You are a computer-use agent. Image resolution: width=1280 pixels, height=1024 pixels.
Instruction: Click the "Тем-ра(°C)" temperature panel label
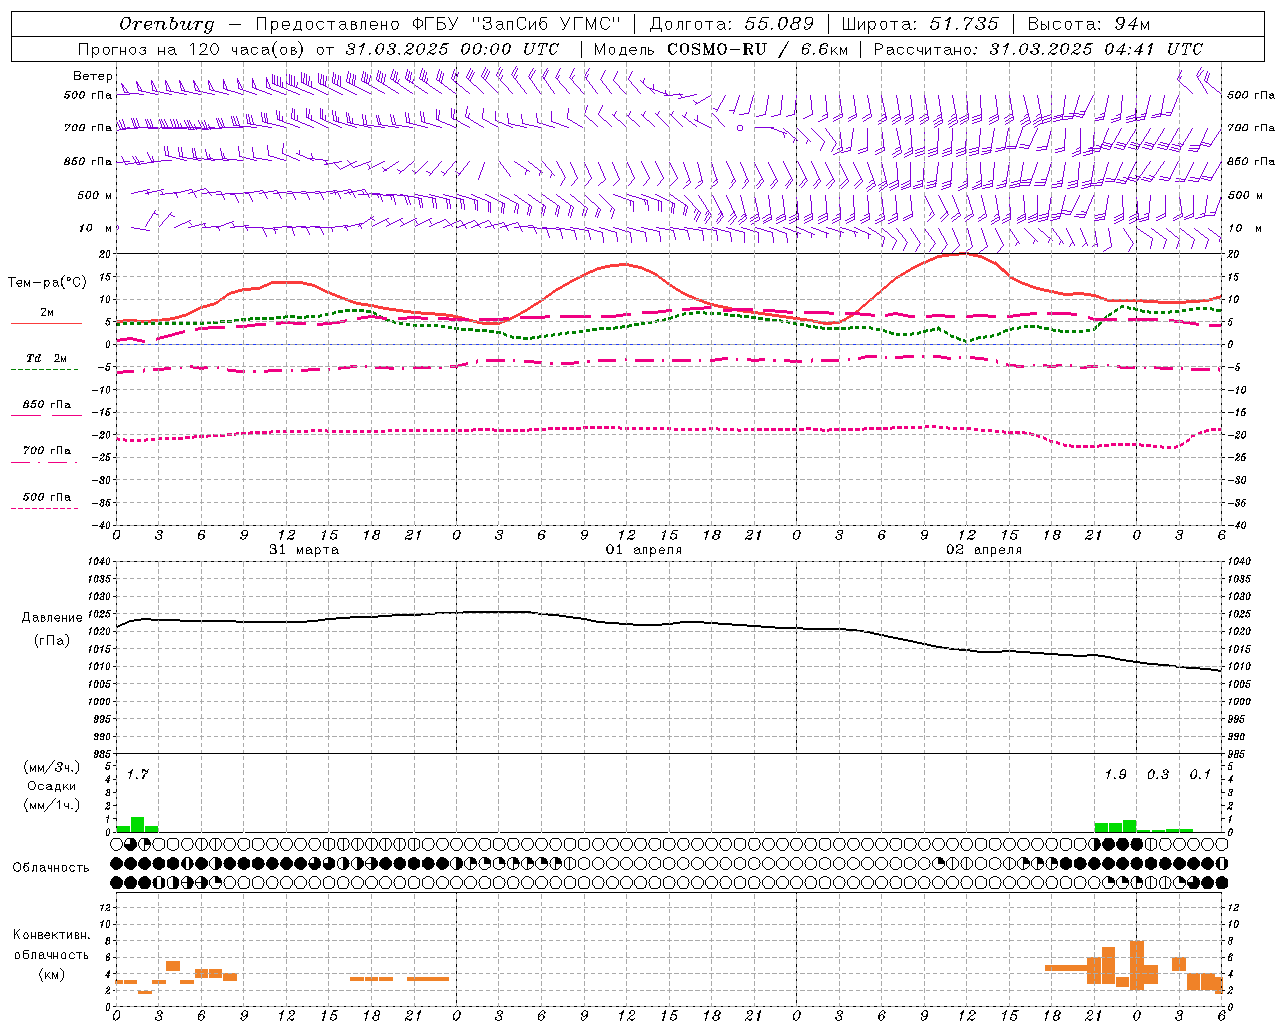(x=47, y=283)
